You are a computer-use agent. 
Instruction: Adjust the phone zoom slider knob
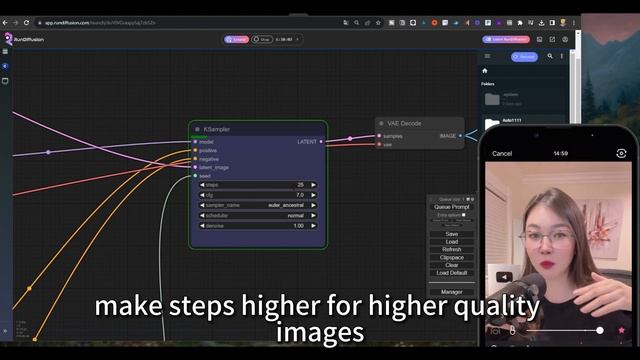[x=600, y=330]
